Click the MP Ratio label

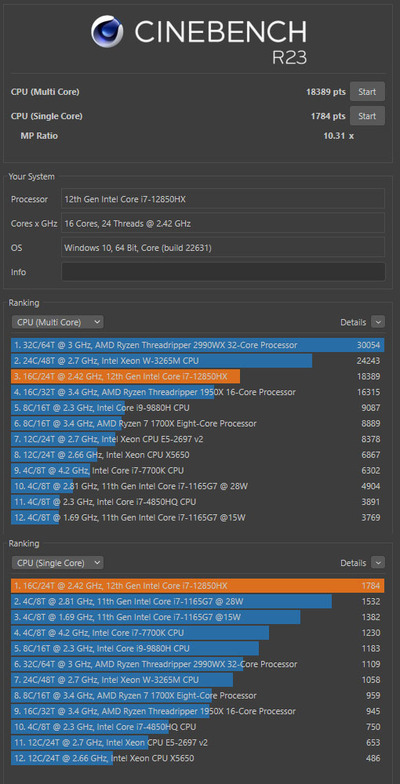point(39,136)
